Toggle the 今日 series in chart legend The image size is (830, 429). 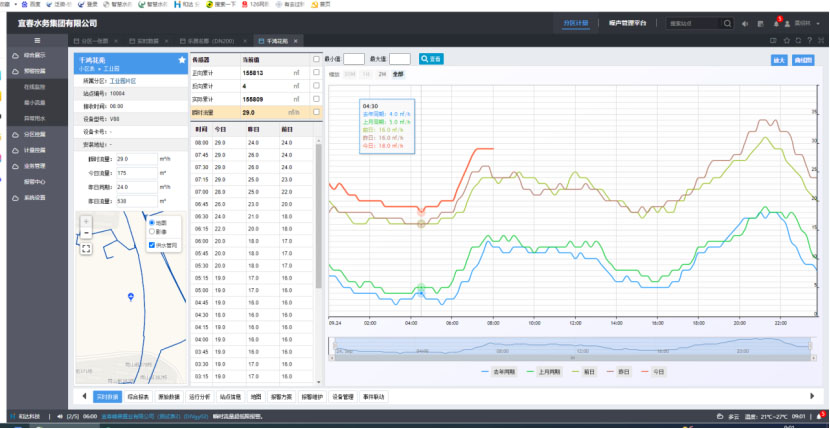tap(652, 372)
